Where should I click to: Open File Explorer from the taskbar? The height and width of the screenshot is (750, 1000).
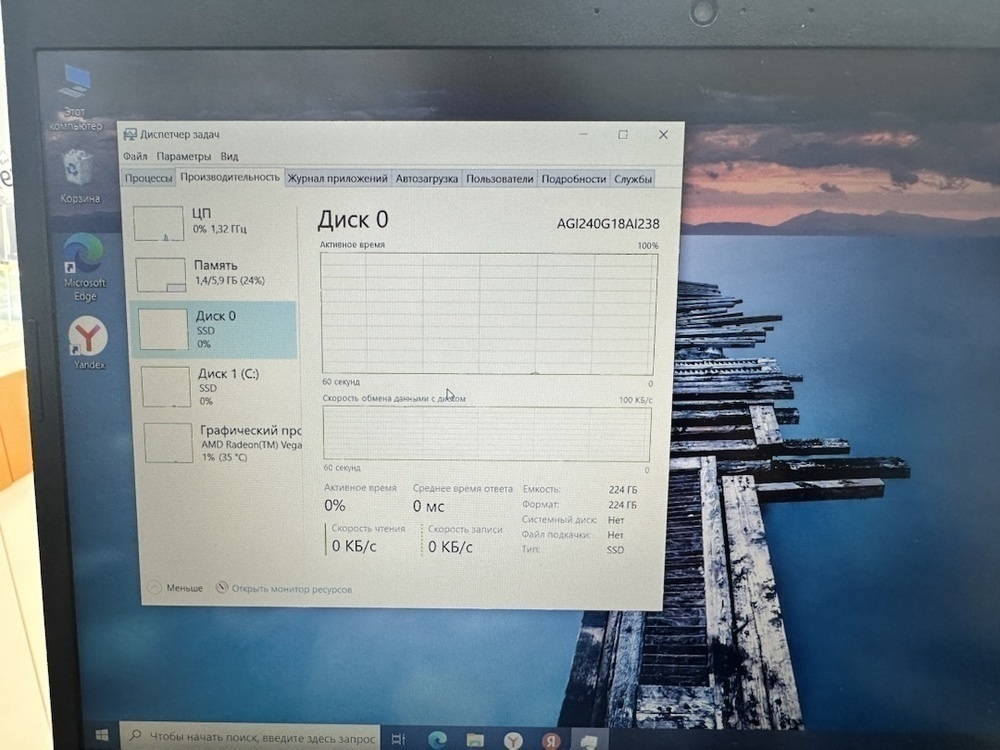[x=475, y=740]
